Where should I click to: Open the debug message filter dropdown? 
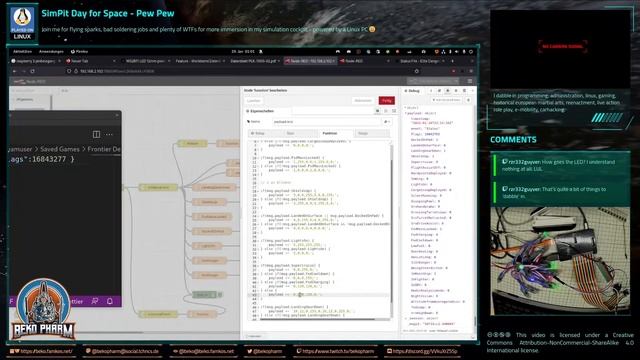point(447,100)
